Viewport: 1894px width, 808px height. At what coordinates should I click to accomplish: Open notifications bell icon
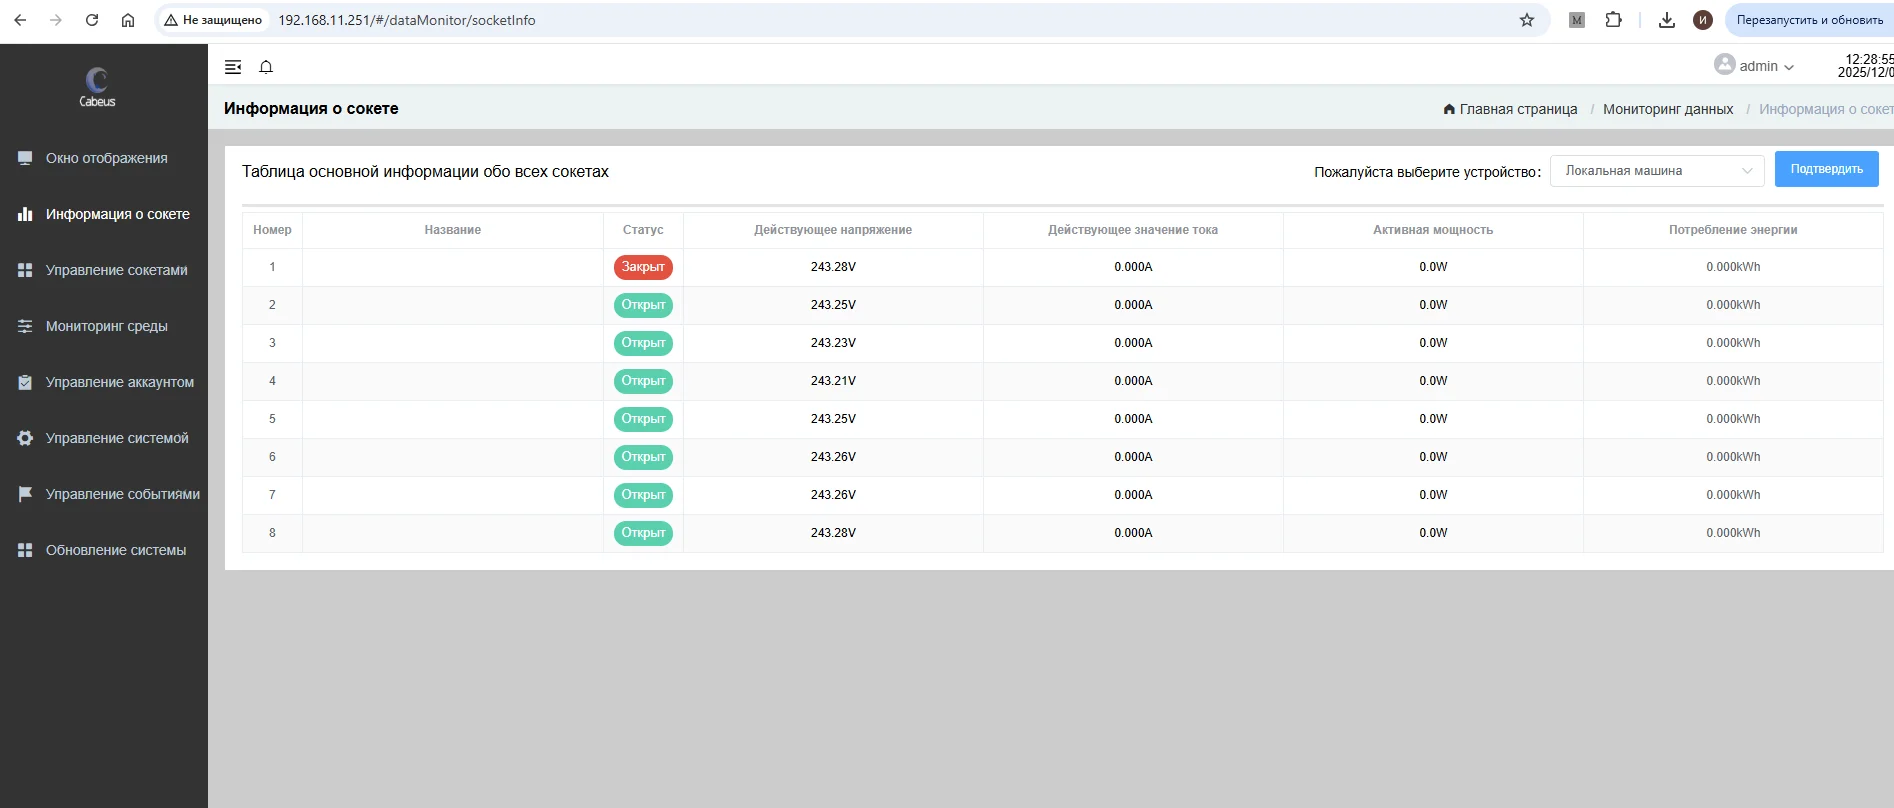pyautogui.click(x=266, y=67)
